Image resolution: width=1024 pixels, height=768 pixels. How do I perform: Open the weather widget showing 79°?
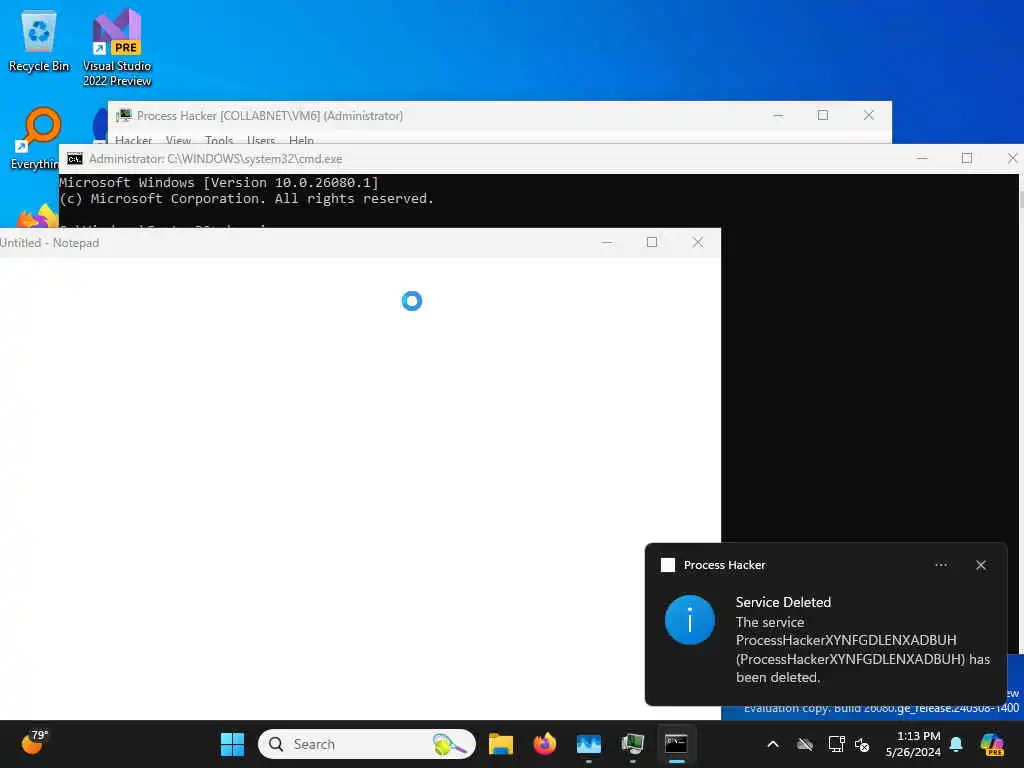coord(34,743)
